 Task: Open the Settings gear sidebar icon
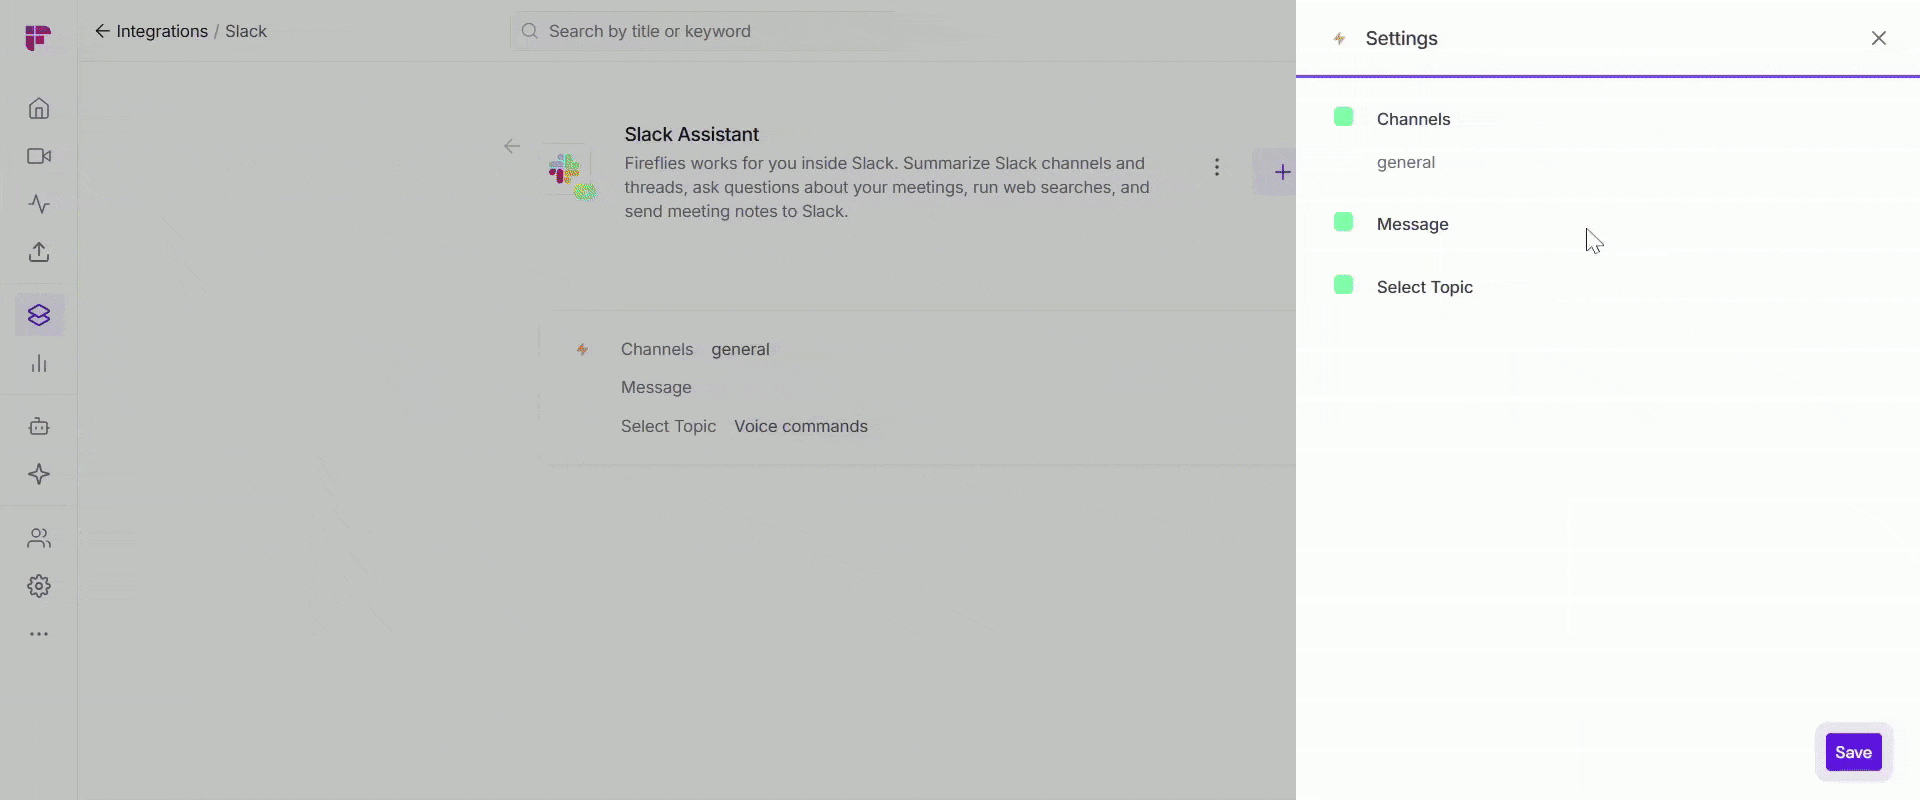click(39, 586)
